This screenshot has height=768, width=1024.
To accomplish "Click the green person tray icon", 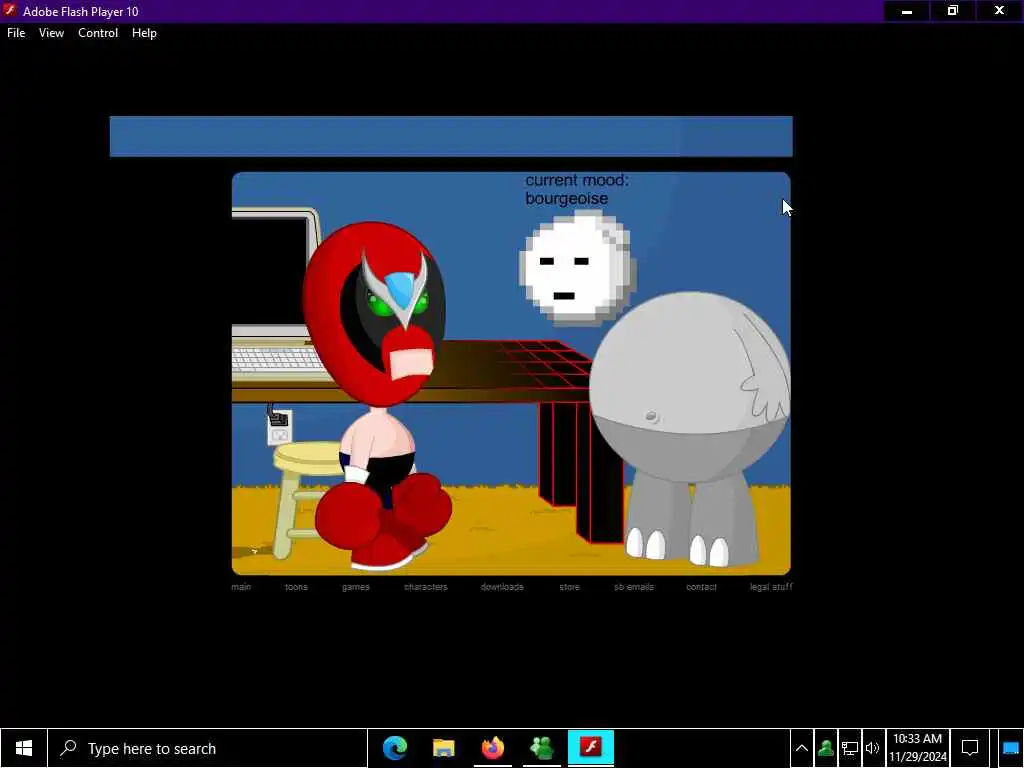I will point(825,748).
